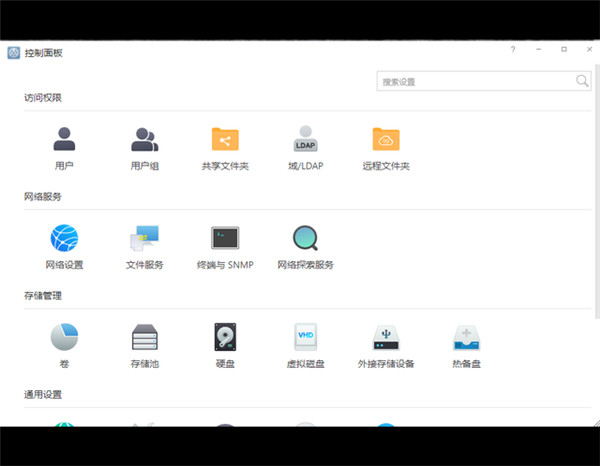Open the 硬盘 hard disk icon
This screenshot has height=466, width=600.
pyautogui.click(x=225, y=336)
